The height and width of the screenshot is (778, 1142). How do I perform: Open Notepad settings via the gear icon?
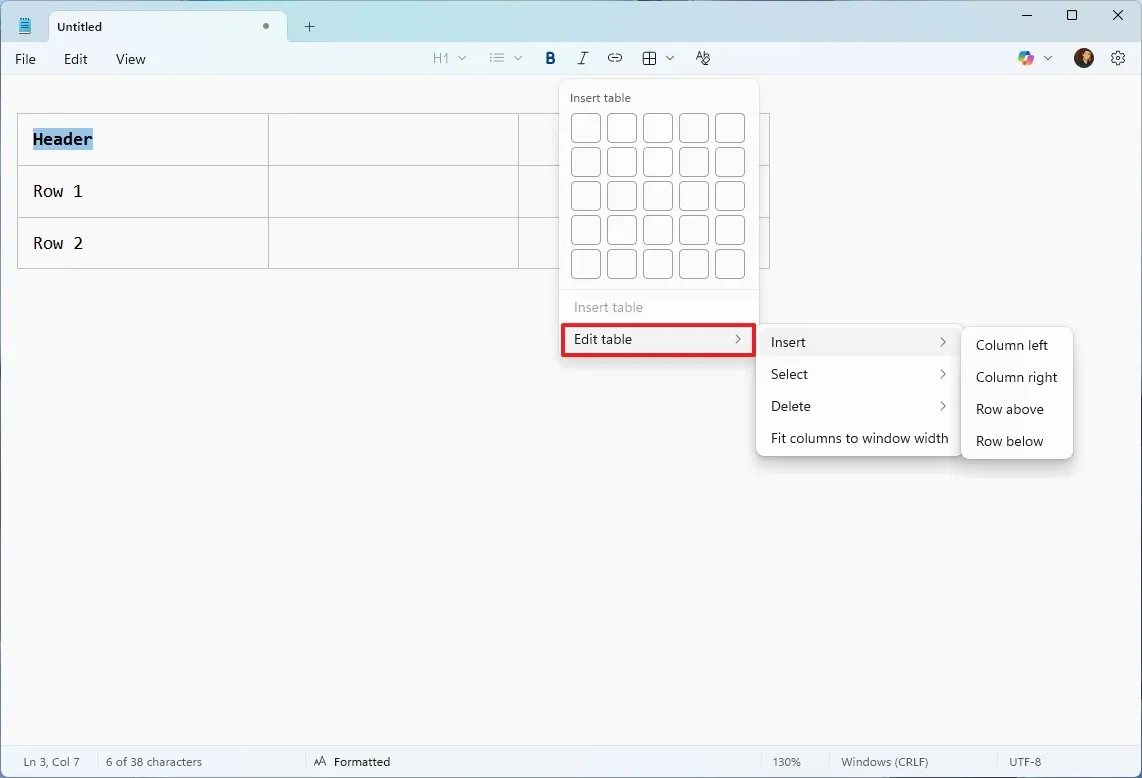(x=1118, y=58)
